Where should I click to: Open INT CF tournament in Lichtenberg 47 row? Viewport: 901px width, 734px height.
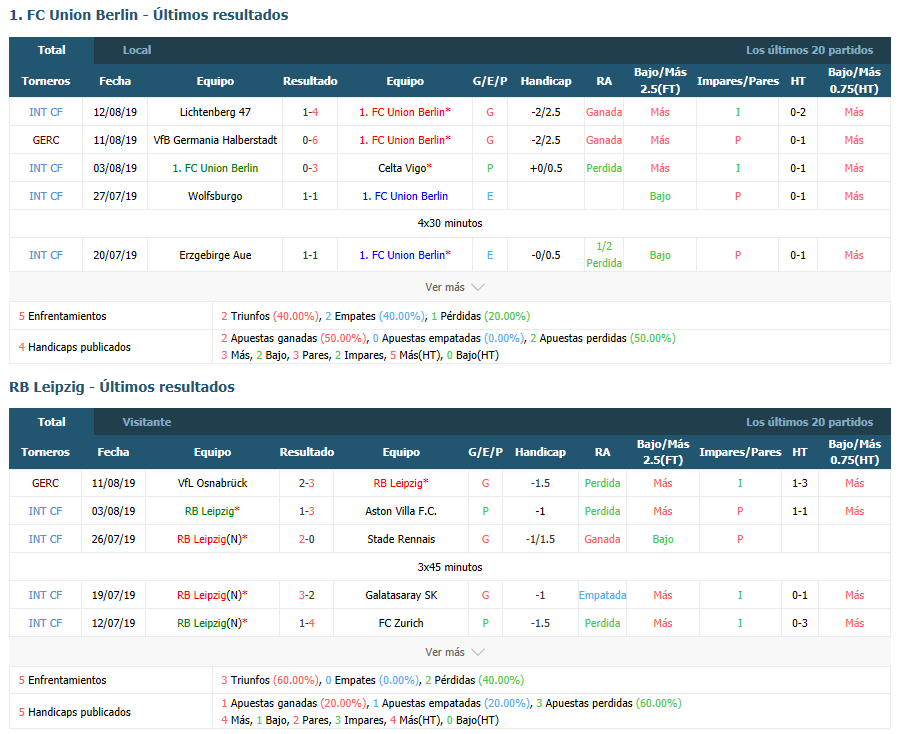(46, 112)
